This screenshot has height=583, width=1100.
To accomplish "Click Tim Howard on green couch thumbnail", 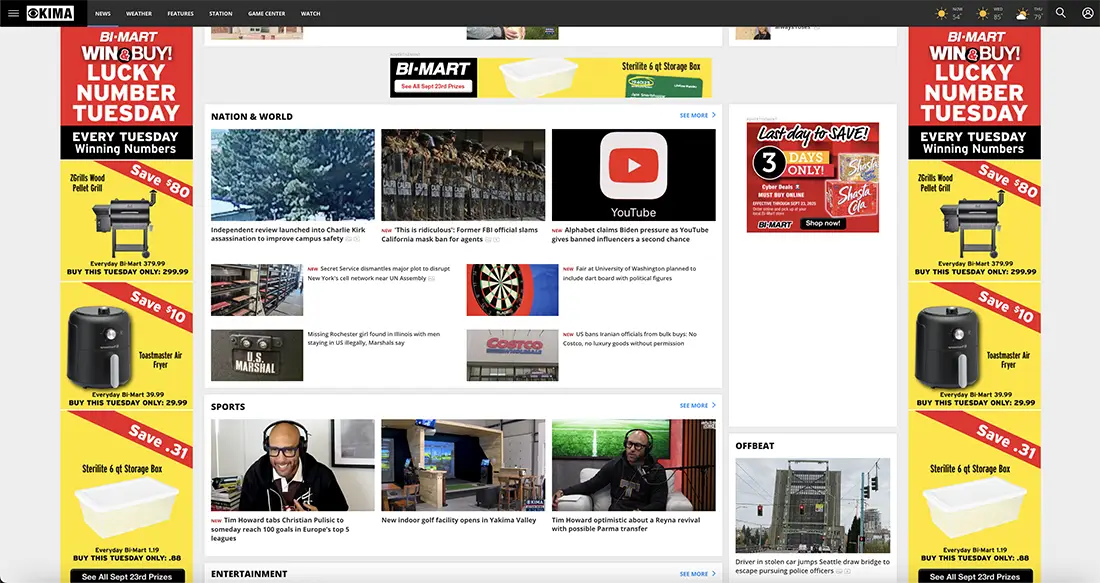I will [x=633, y=465].
